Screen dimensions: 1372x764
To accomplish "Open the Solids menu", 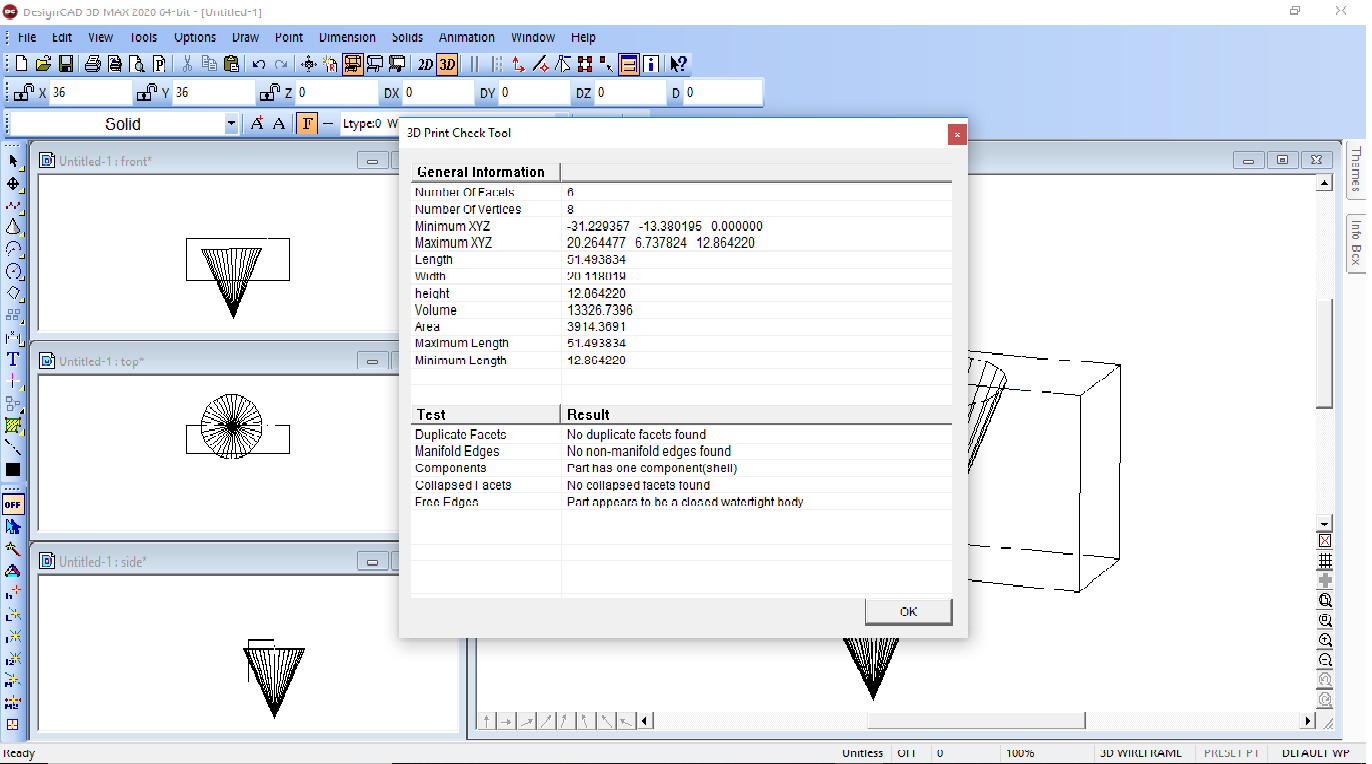I will point(407,37).
